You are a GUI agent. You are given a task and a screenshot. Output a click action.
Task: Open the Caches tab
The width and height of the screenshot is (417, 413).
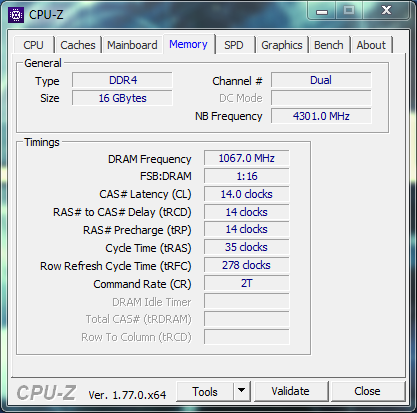tap(78, 45)
